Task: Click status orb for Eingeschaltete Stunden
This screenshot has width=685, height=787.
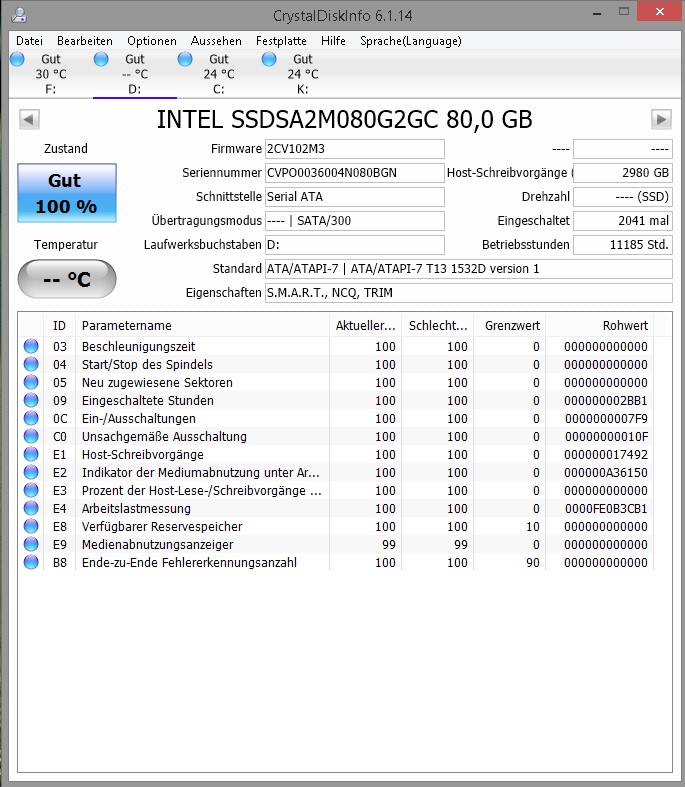Action: tap(31, 401)
